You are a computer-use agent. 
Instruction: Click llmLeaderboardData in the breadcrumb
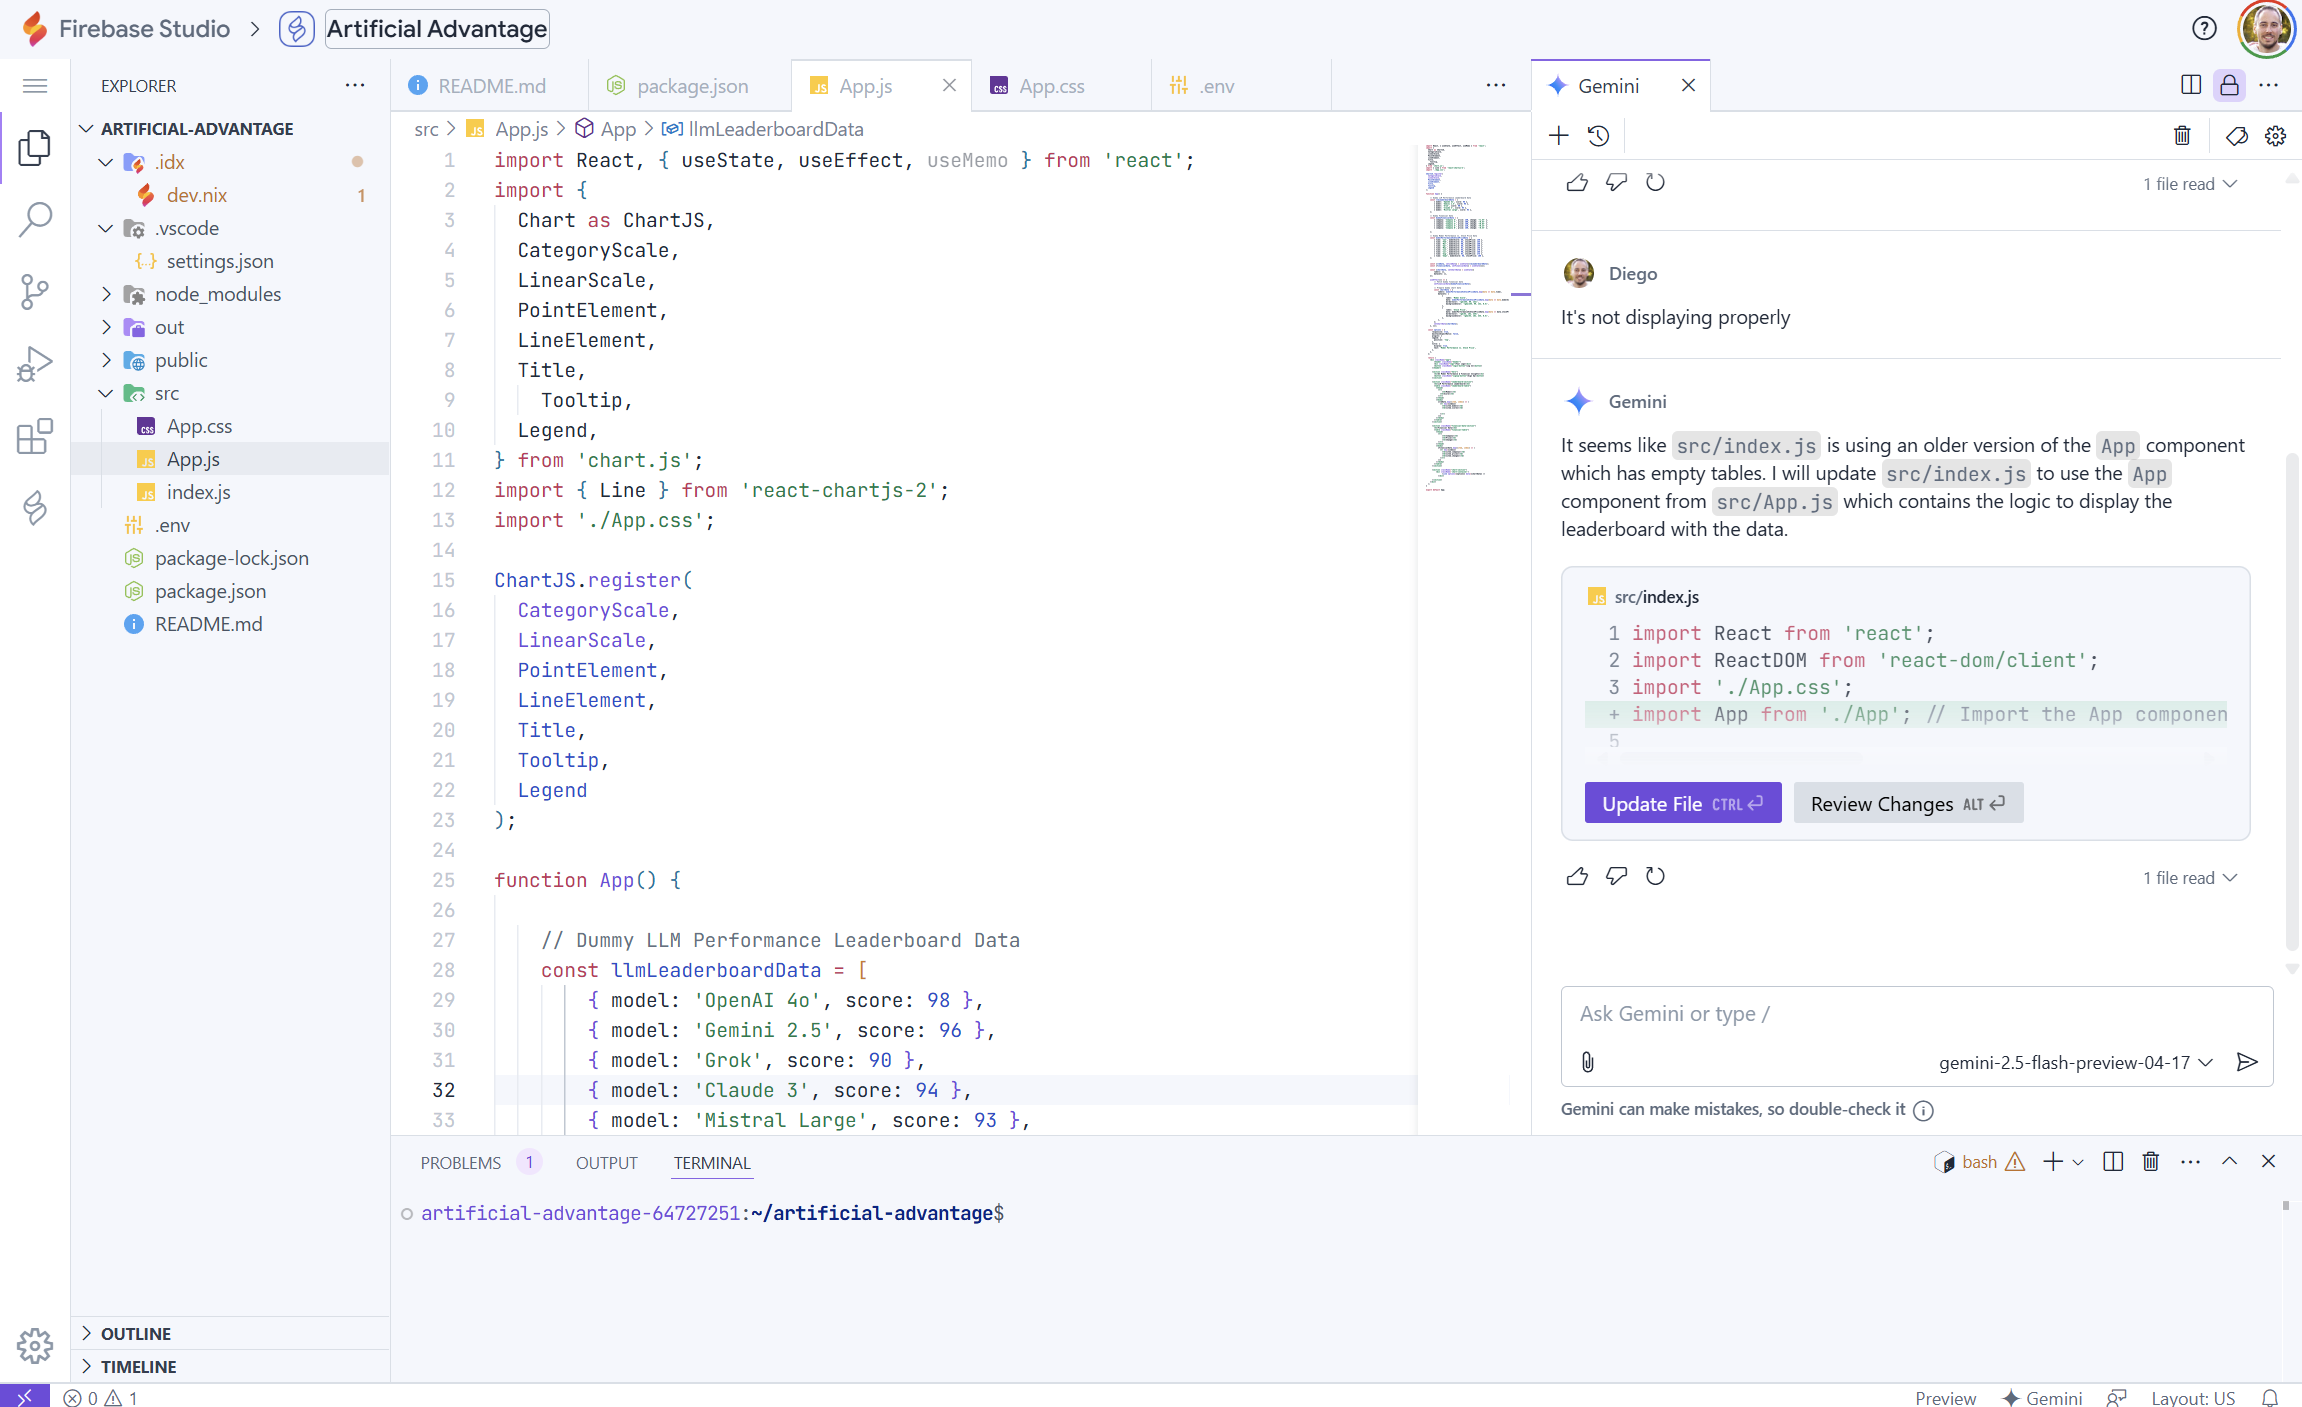coord(776,129)
